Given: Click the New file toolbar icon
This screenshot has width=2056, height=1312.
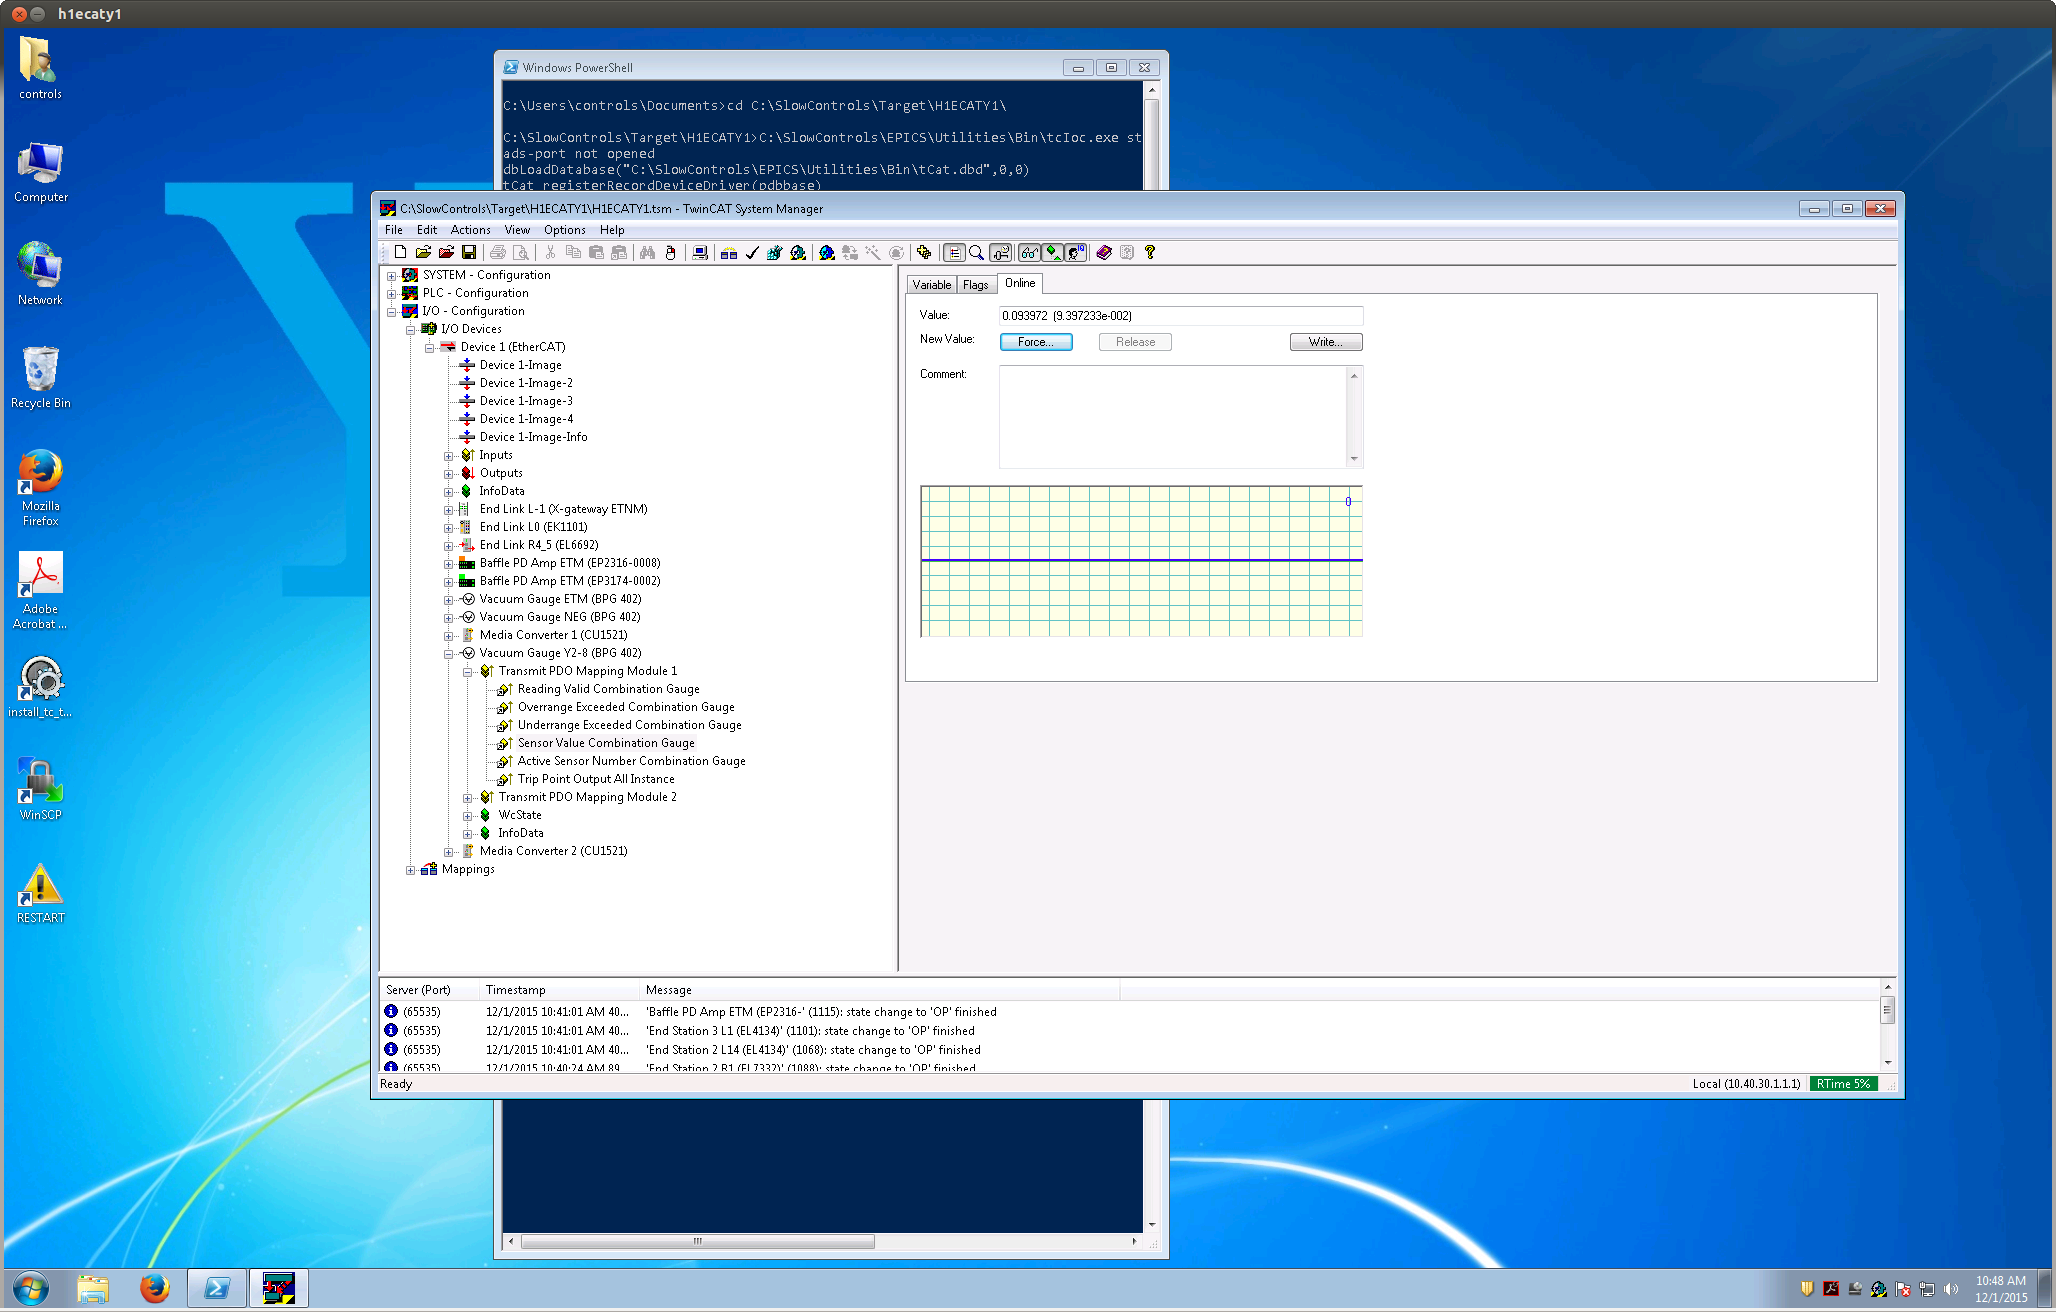Looking at the screenshot, I should [x=400, y=253].
